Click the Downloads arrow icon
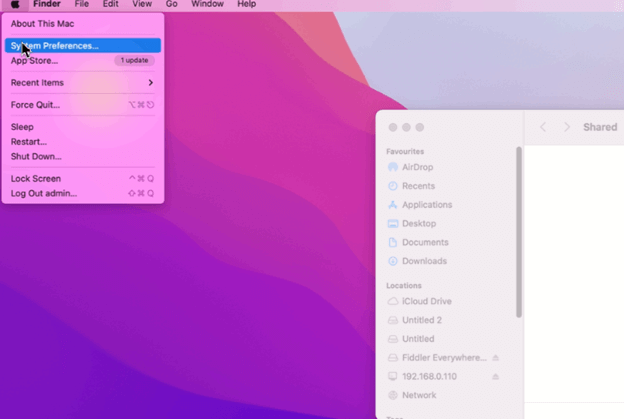Viewport: 624px width, 419px height. point(393,261)
